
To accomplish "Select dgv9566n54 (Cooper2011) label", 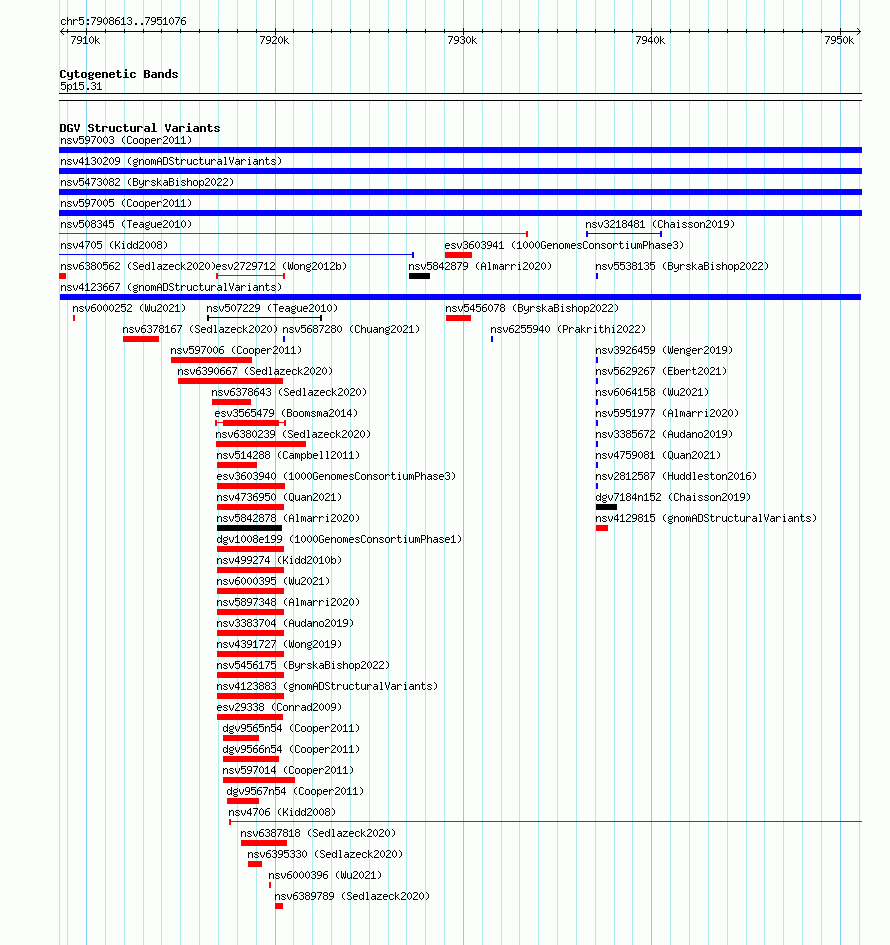I will click(291, 750).
